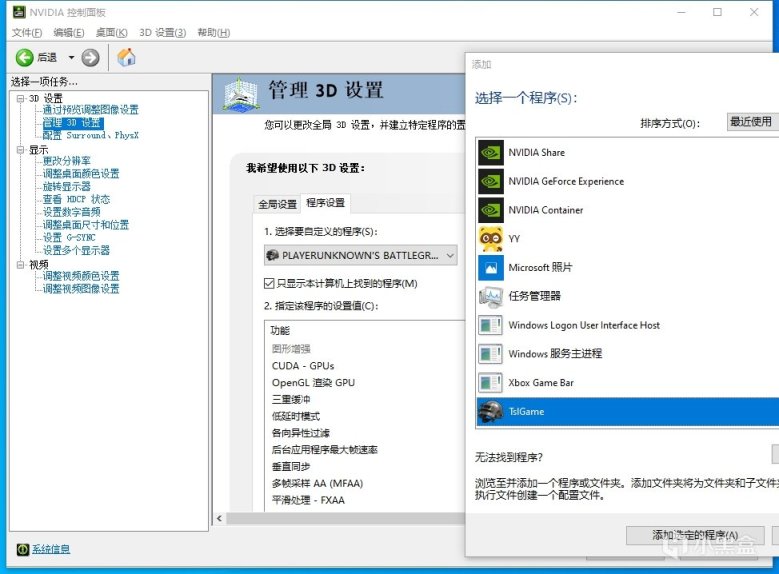The height and width of the screenshot is (574, 779).
Task: Click the 任务管理器 icon
Action: tap(490, 297)
